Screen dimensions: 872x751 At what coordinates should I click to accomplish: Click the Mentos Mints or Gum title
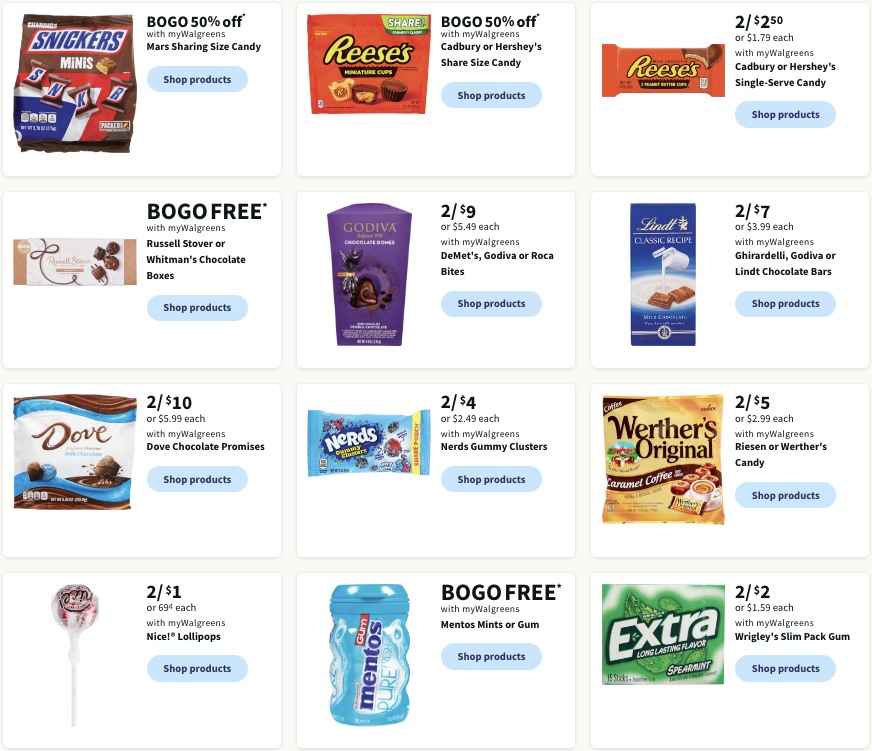pos(490,625)
